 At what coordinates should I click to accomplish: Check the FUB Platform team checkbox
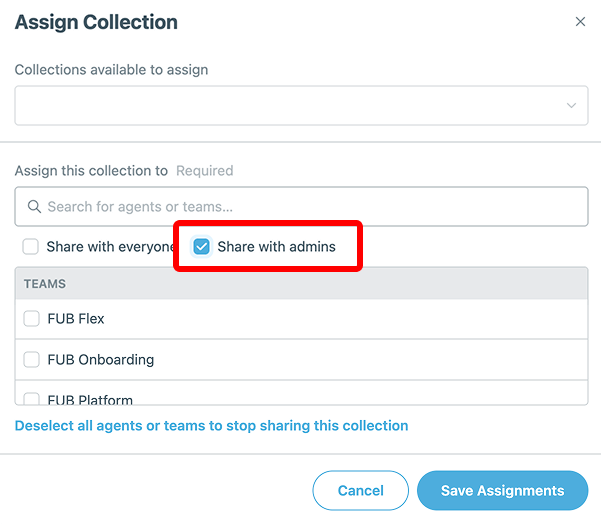[31, 400]
